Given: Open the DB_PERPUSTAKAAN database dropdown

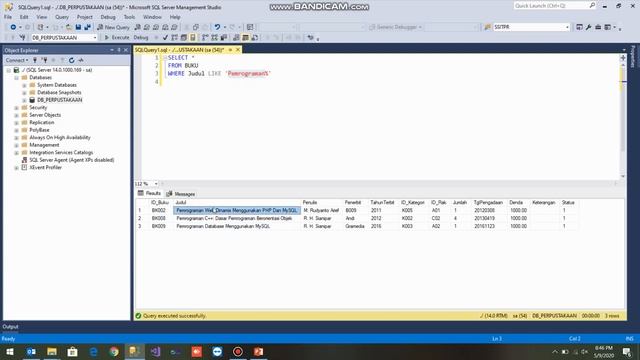Looking at the screenshot, I should click(95, 38).
